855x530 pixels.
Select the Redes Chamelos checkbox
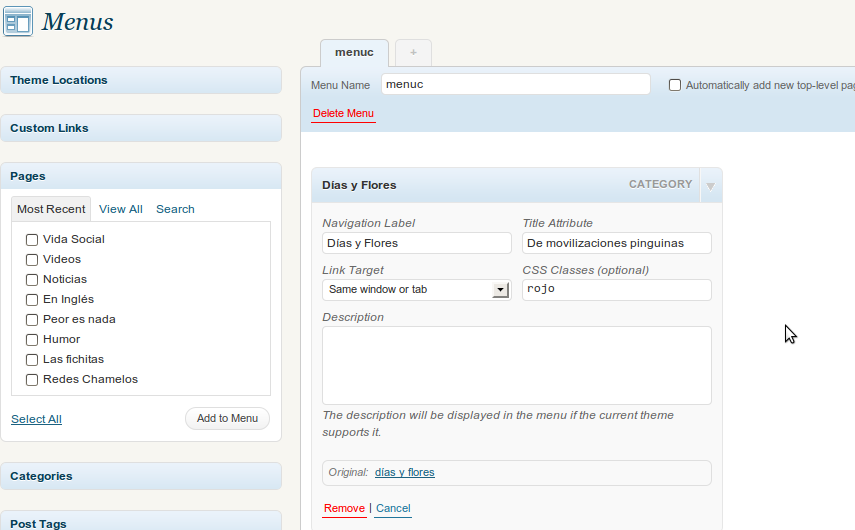32,380
